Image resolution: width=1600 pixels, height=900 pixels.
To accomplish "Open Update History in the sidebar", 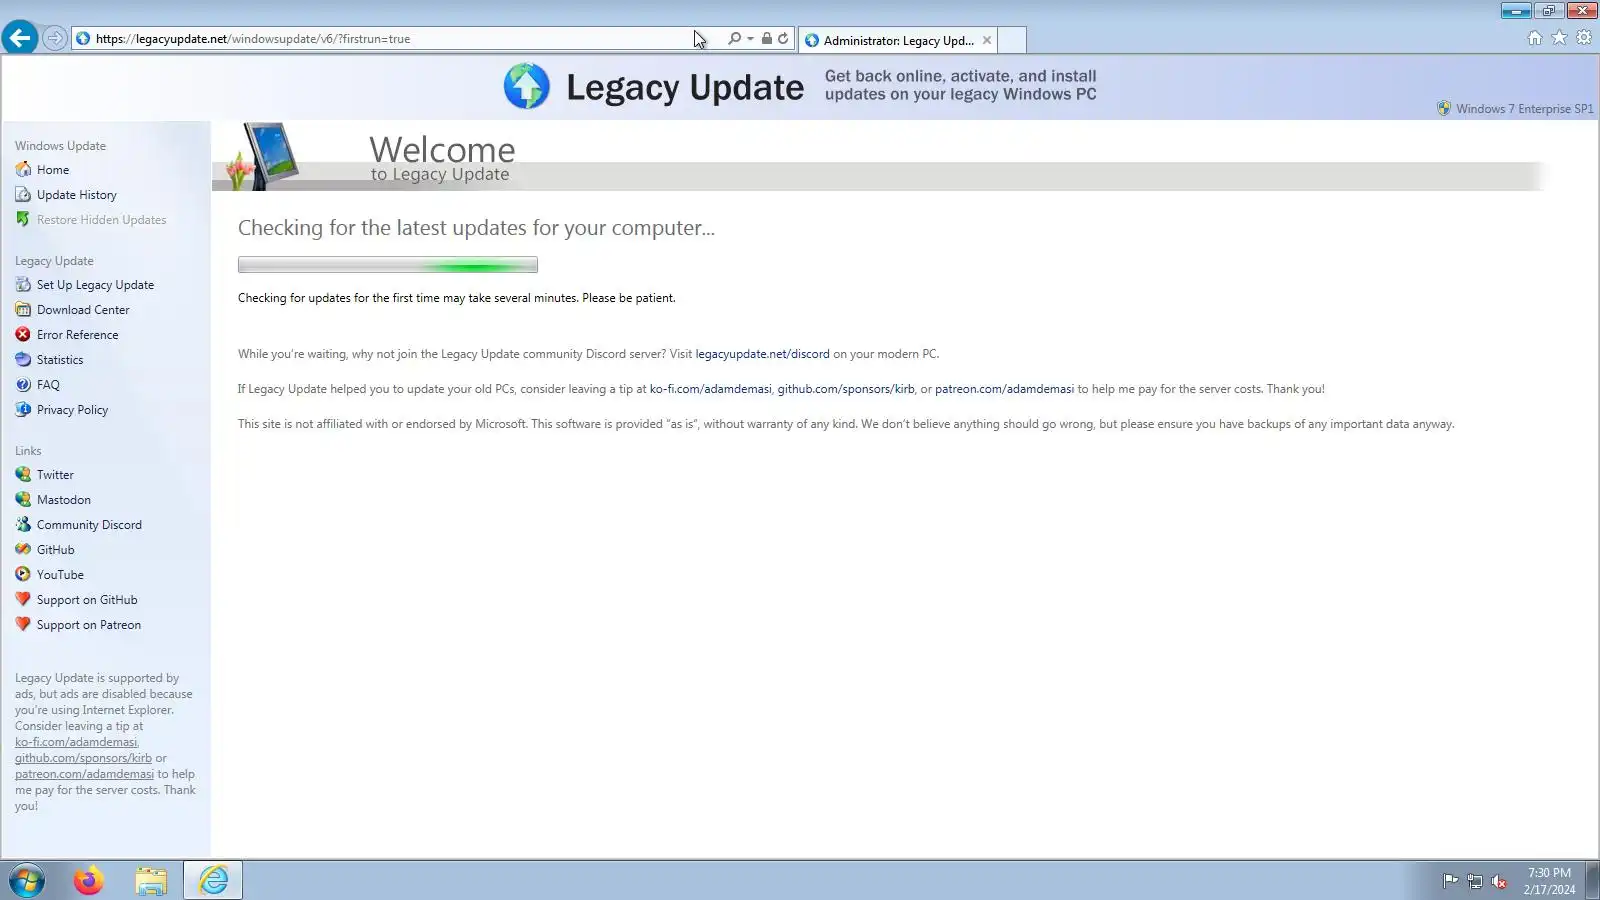I will click(77, 194).
